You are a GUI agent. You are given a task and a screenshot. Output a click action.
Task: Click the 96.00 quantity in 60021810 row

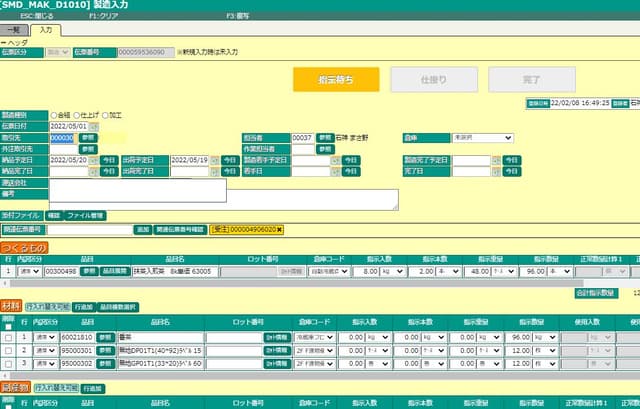pyautogui.click(x=518, y=338)
